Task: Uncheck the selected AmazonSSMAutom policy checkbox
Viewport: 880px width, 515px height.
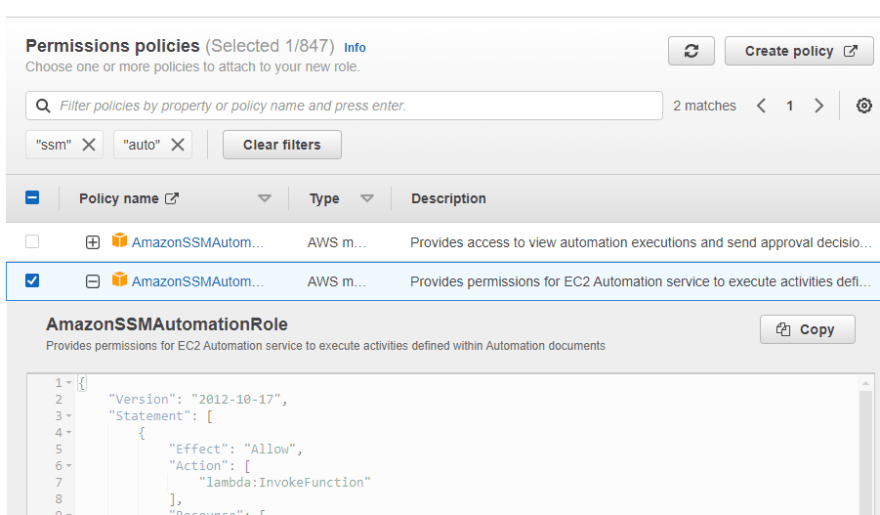Action: point(33,280)
